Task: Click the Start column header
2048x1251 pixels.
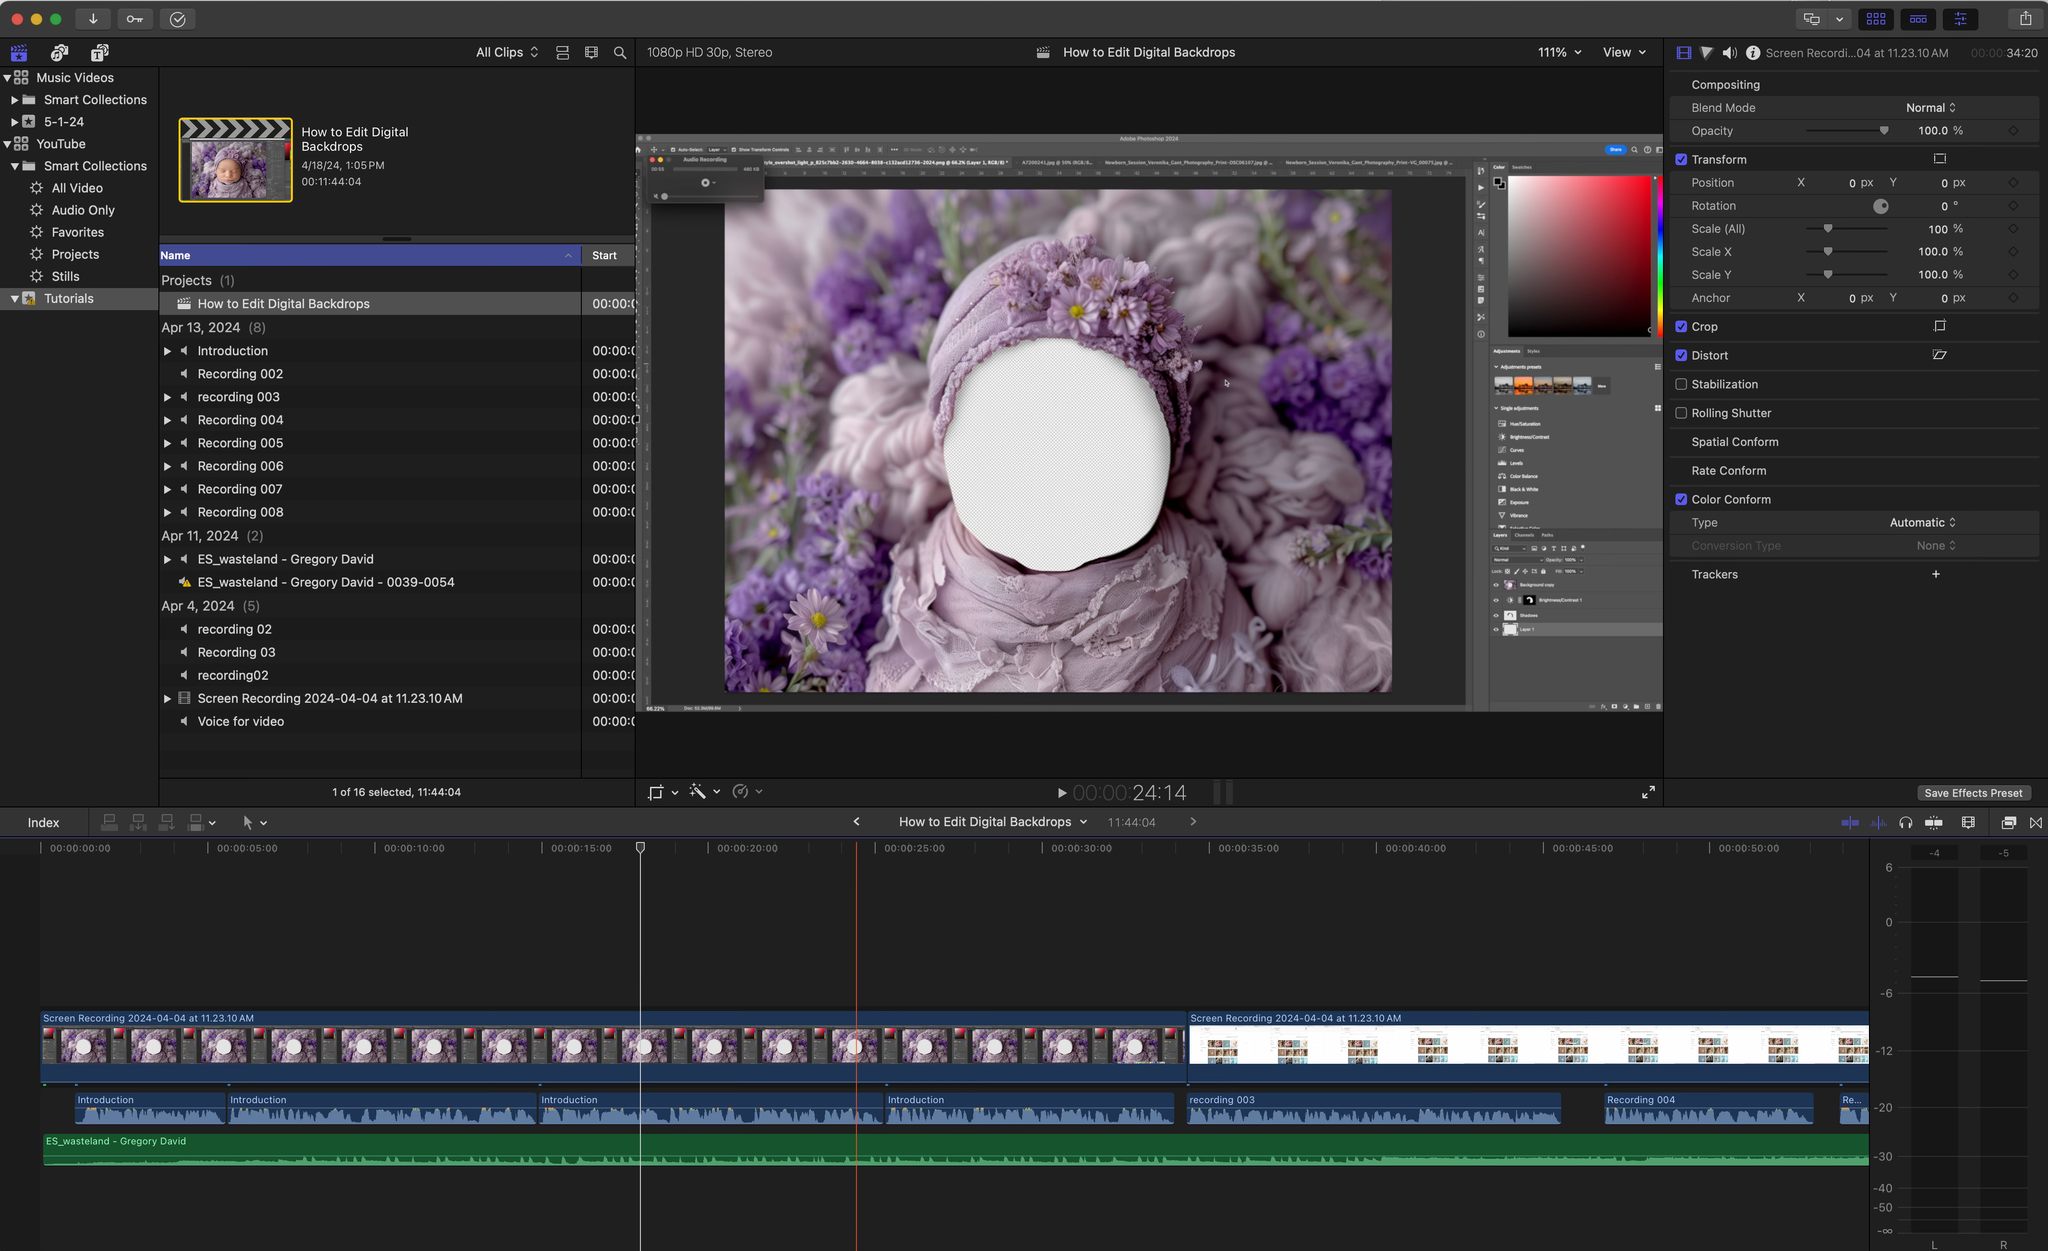Action: [608, 255]
